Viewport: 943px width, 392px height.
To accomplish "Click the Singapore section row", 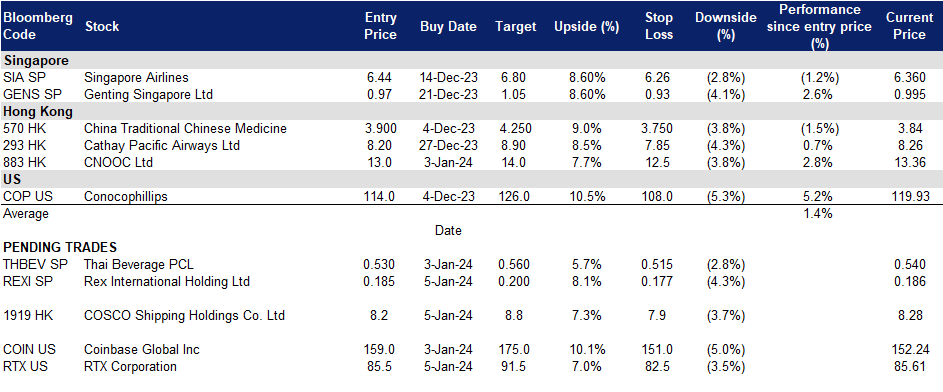I will [x=472, y=61].
